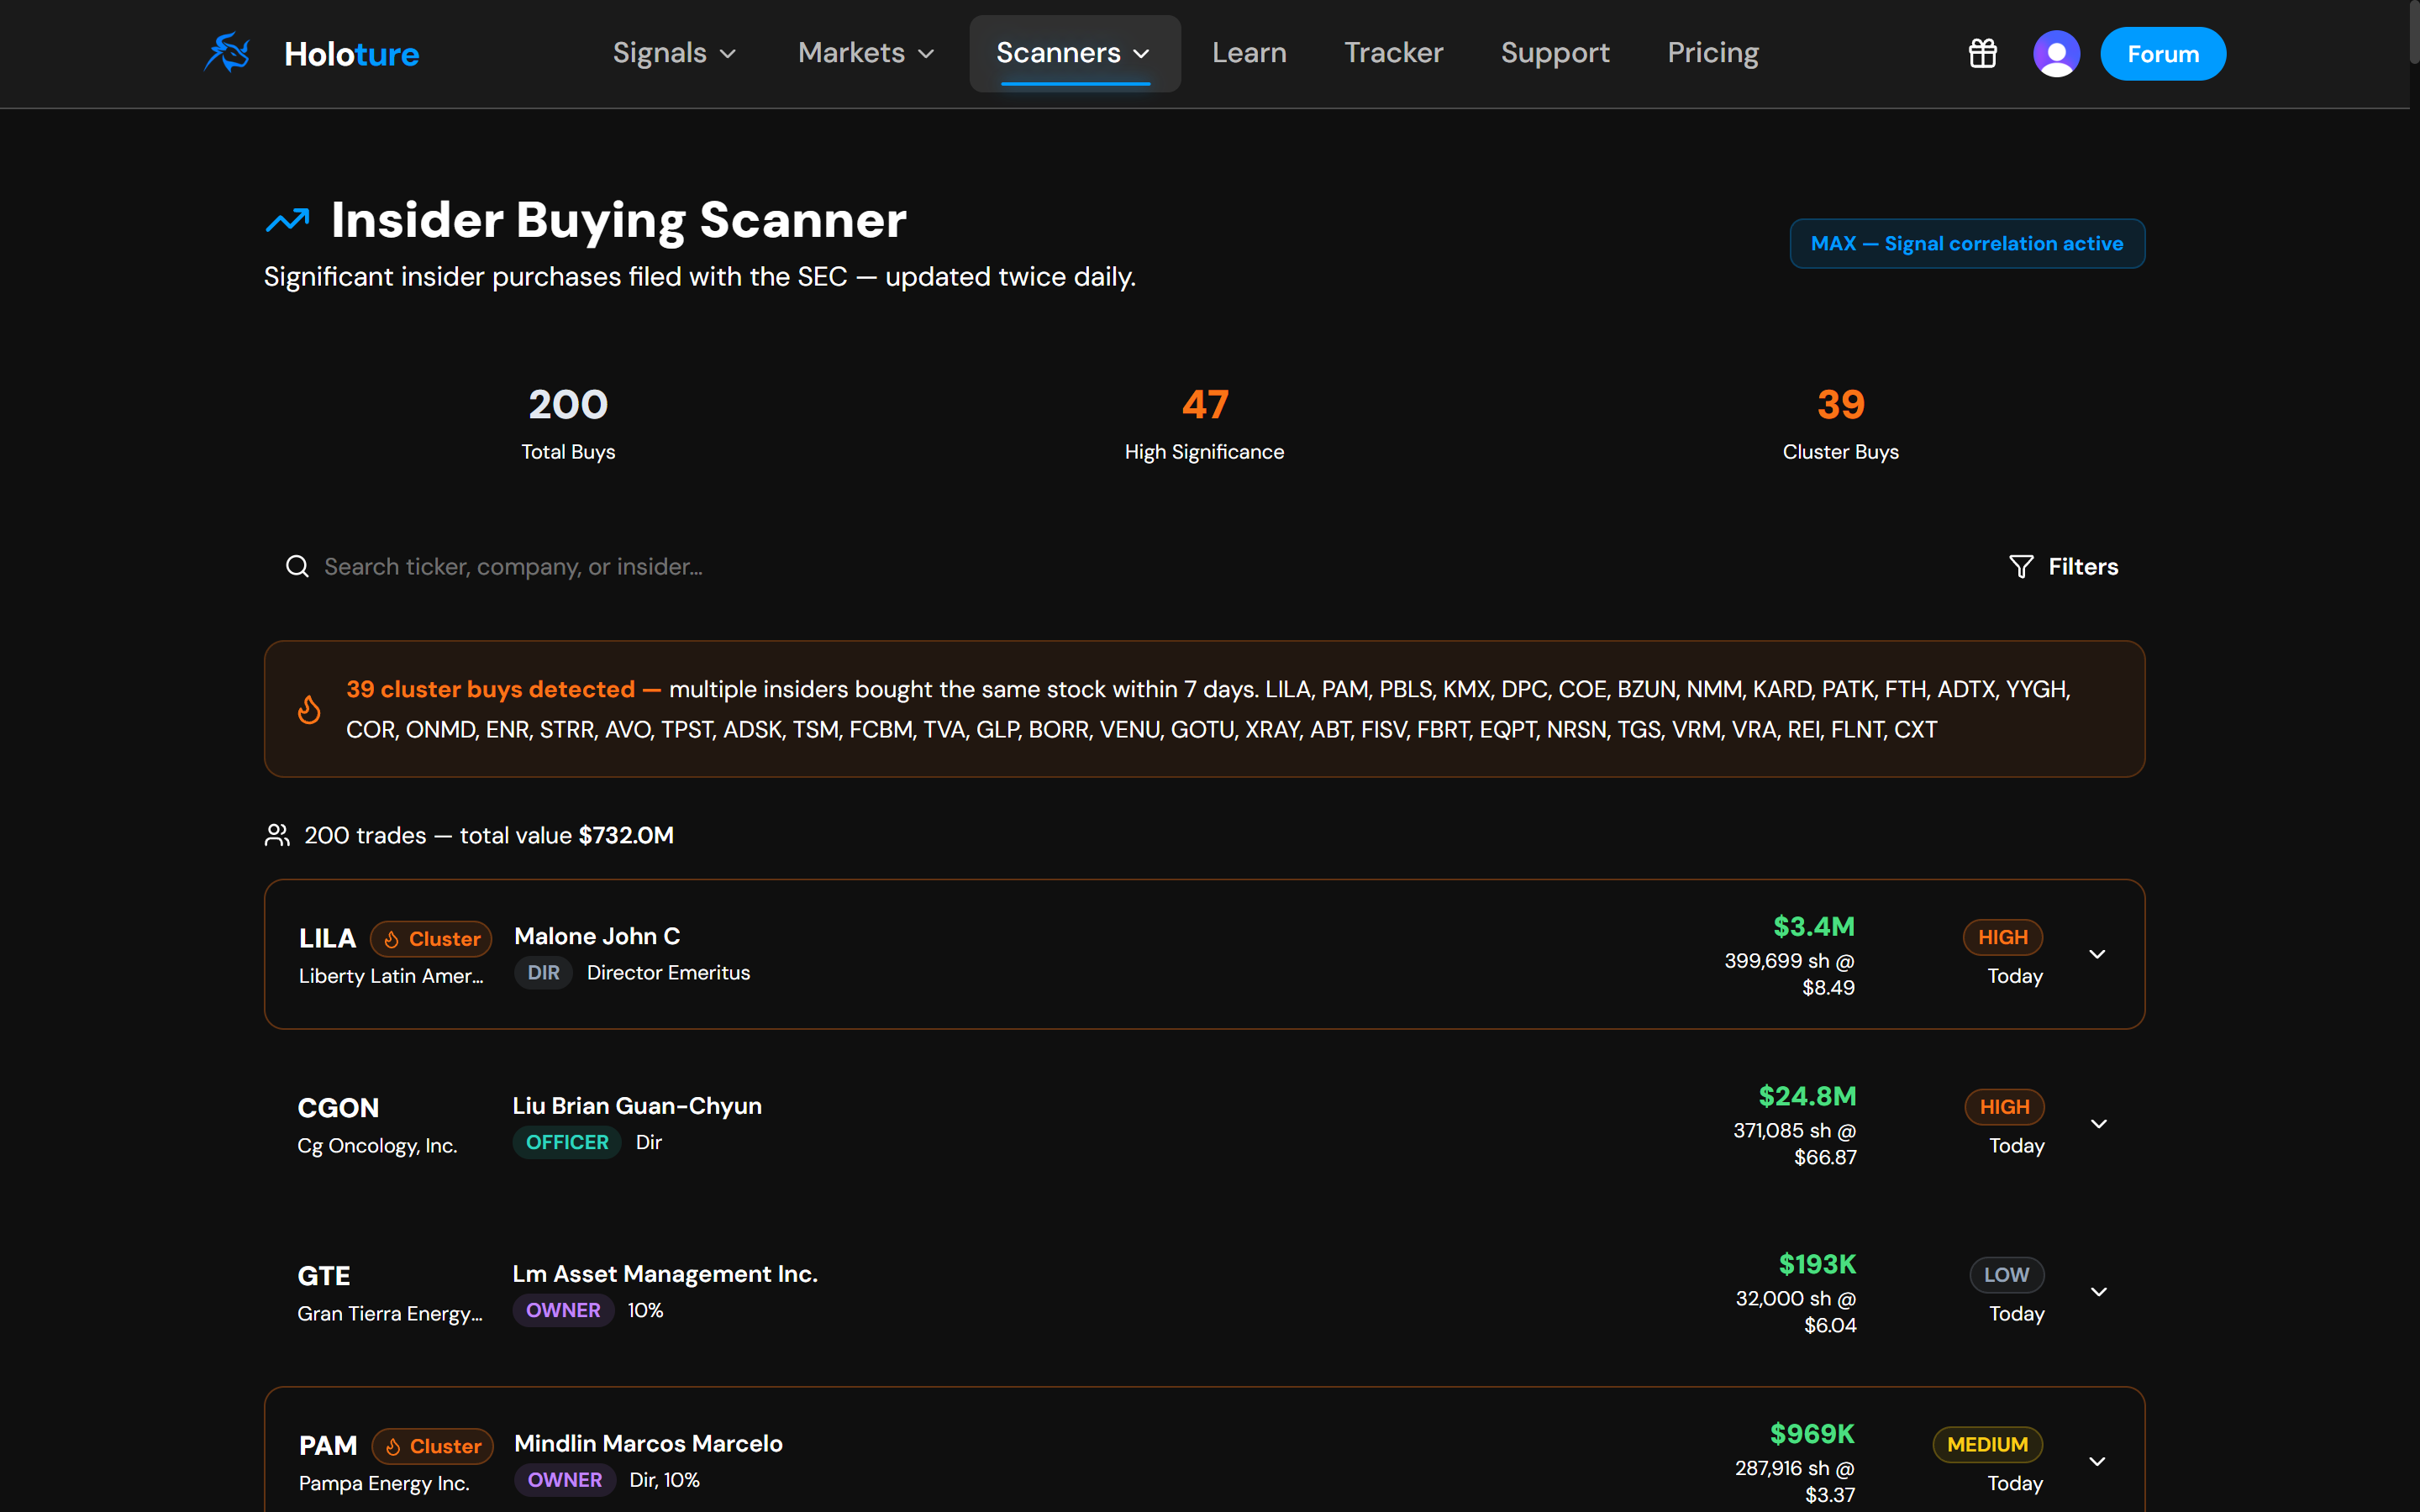
Task: Open the user profile avatar
Action: (x=2056, y=53)
